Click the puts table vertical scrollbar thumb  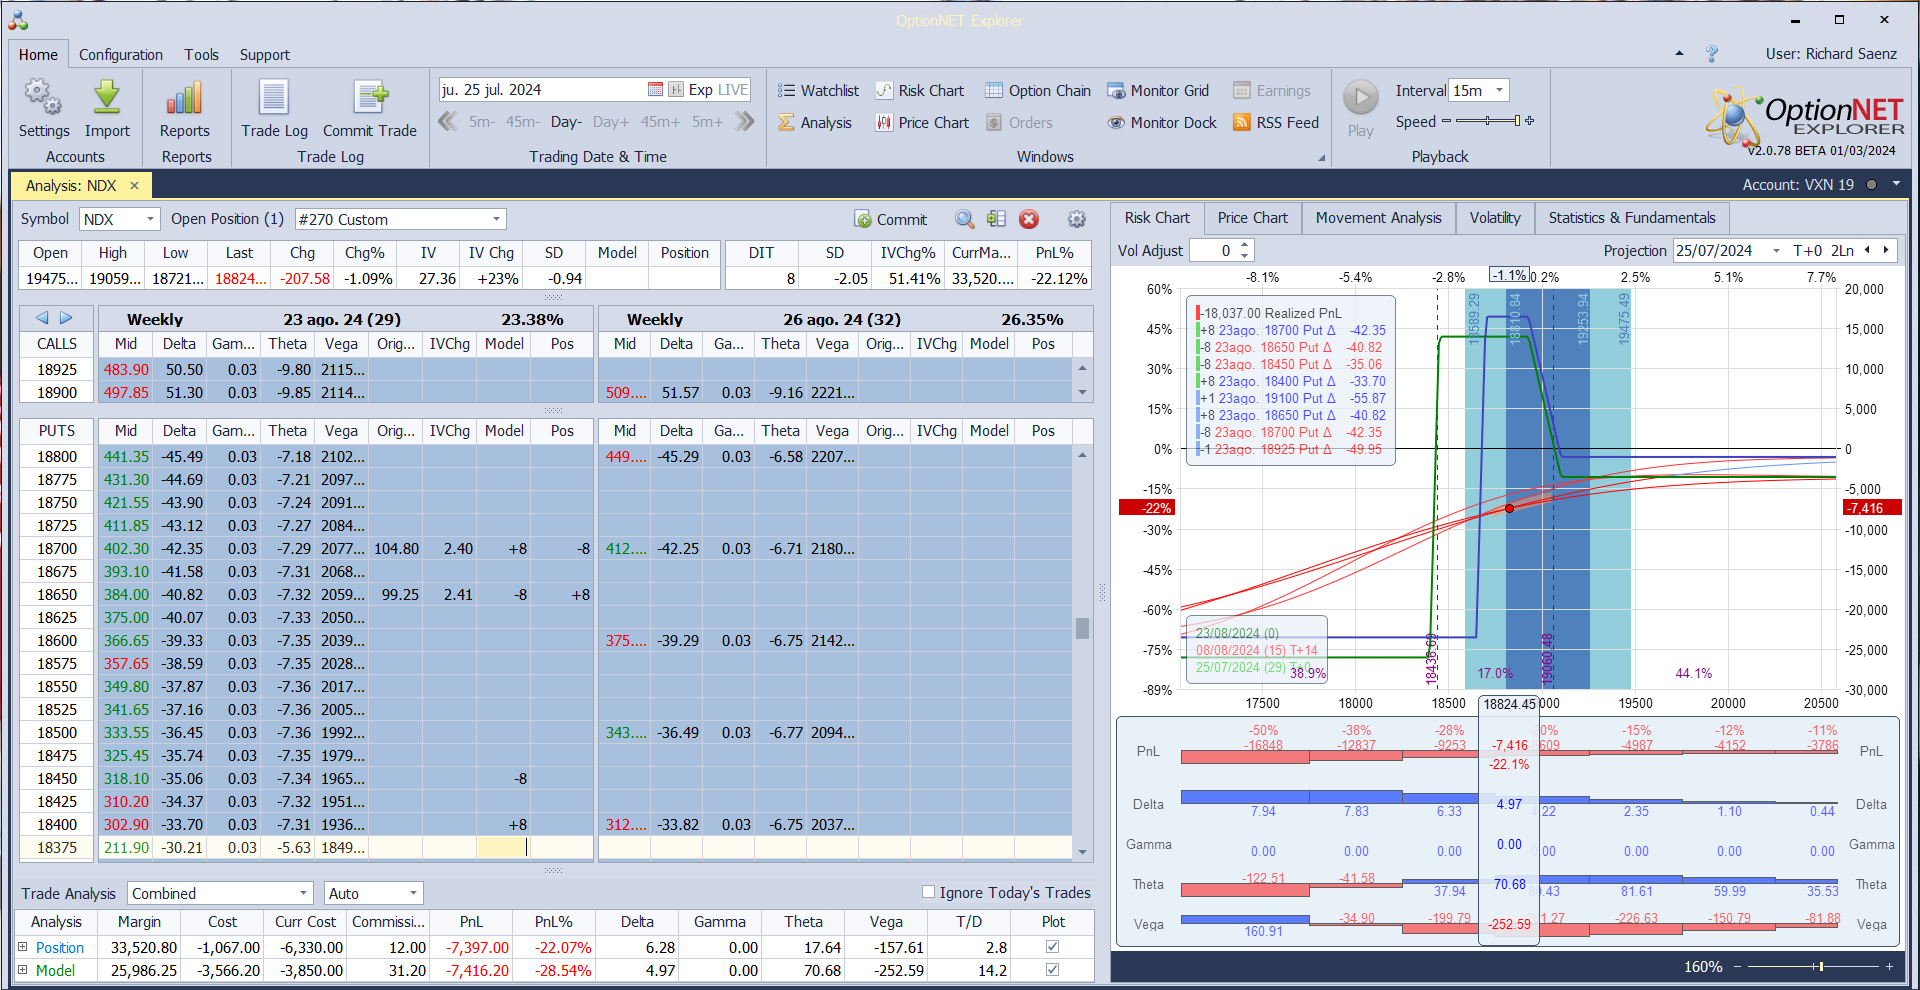tap(1082, 628)
